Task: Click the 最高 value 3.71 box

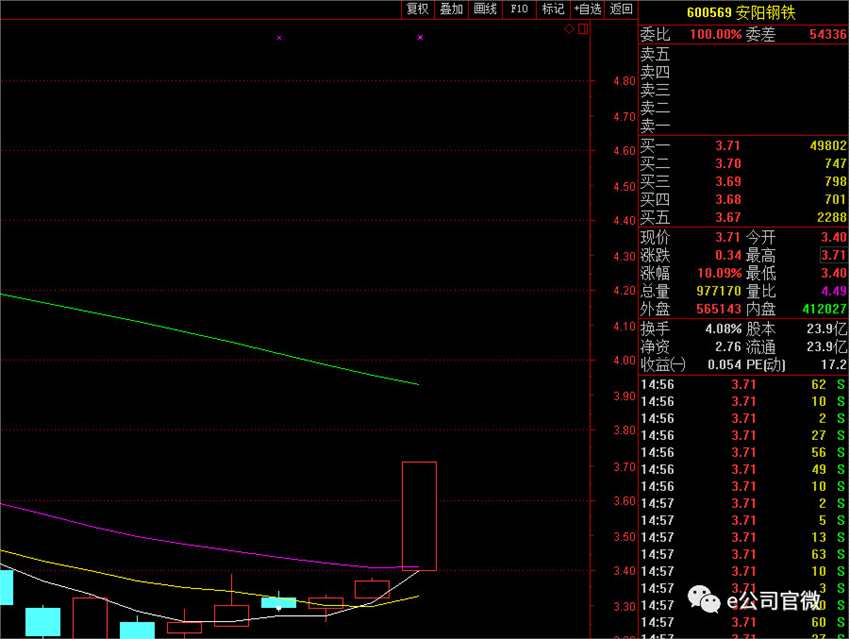Action: point(833,255)
